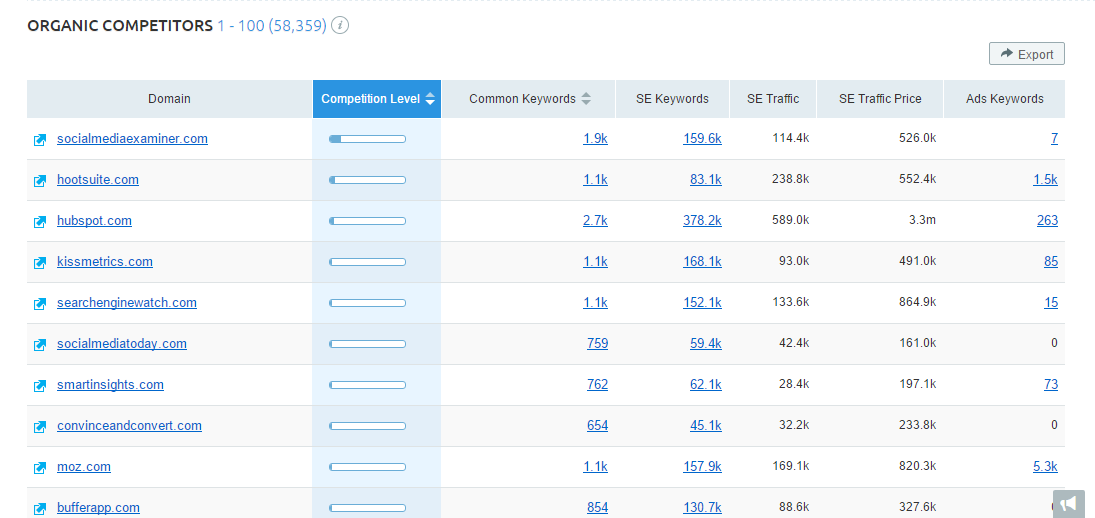Click hubspot.com competition level bar
This screenshot has height=518, width=1095.
click(x=367, y=221)
